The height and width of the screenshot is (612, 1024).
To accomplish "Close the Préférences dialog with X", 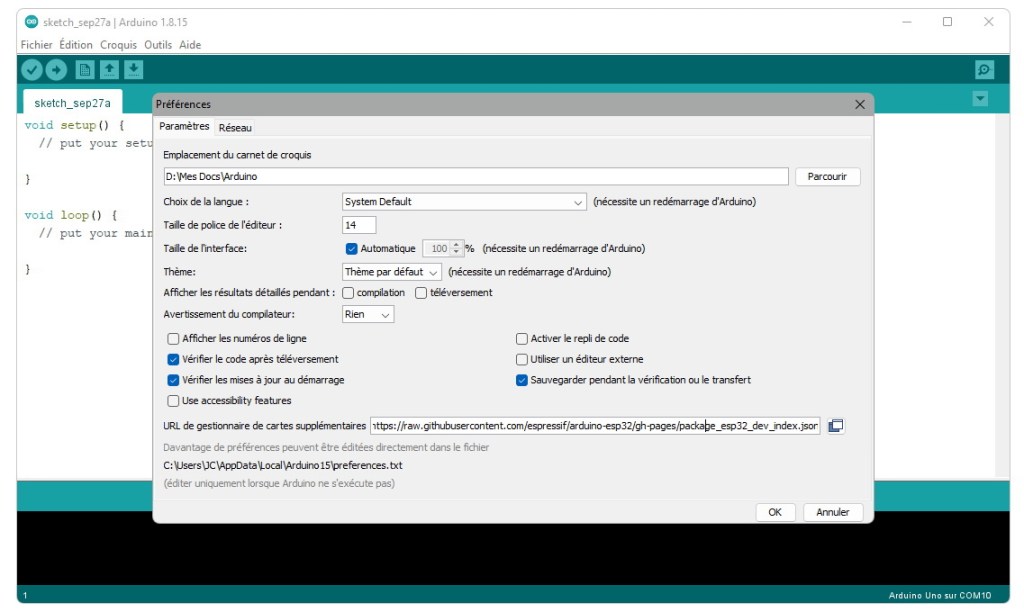I will 860,104.
